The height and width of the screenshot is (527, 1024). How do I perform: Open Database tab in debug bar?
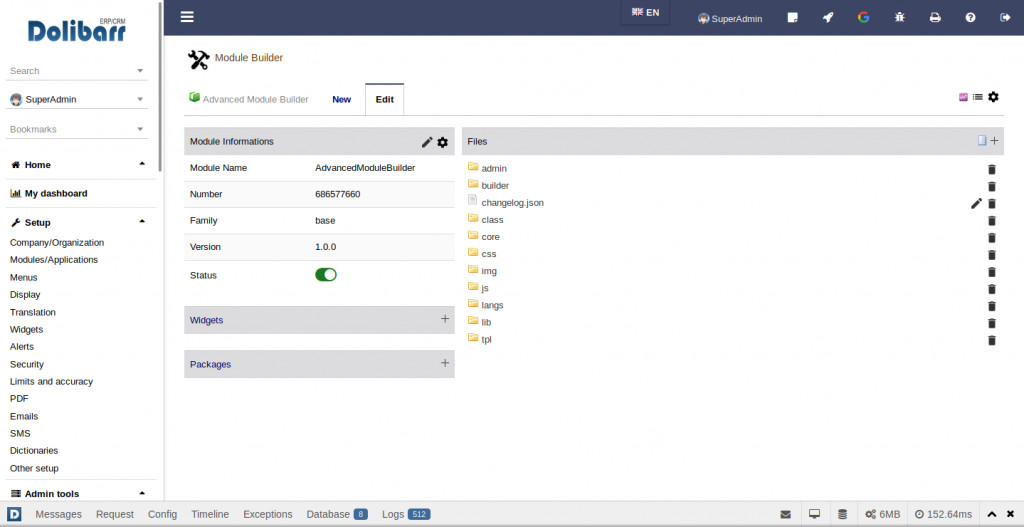337,514
